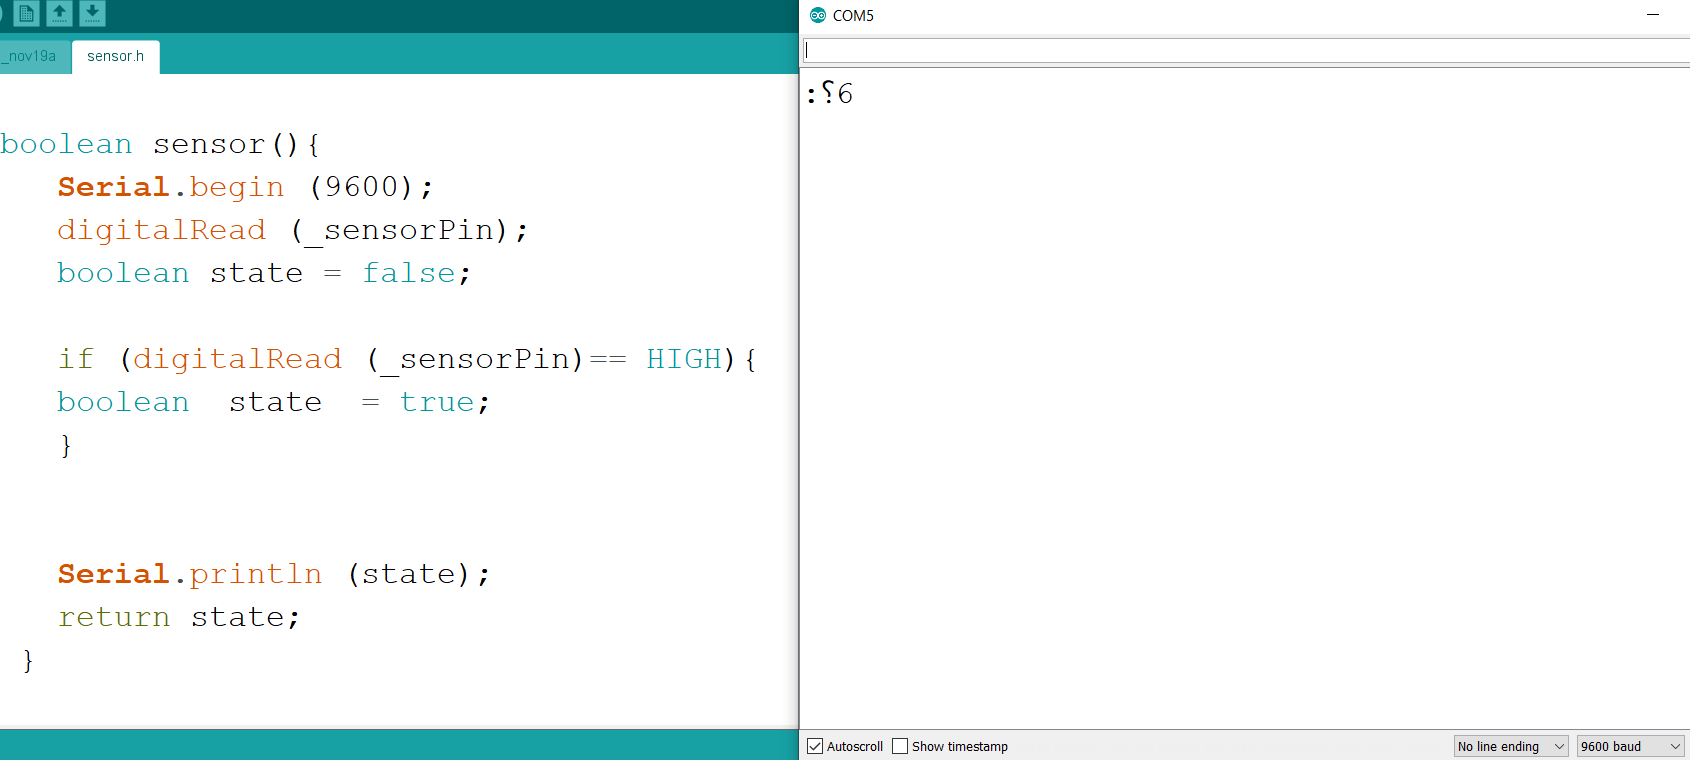This screenshot has height=760, width=1690.
Task: Click the 'if (digitalRead' condition line
Action: point(407,359)
